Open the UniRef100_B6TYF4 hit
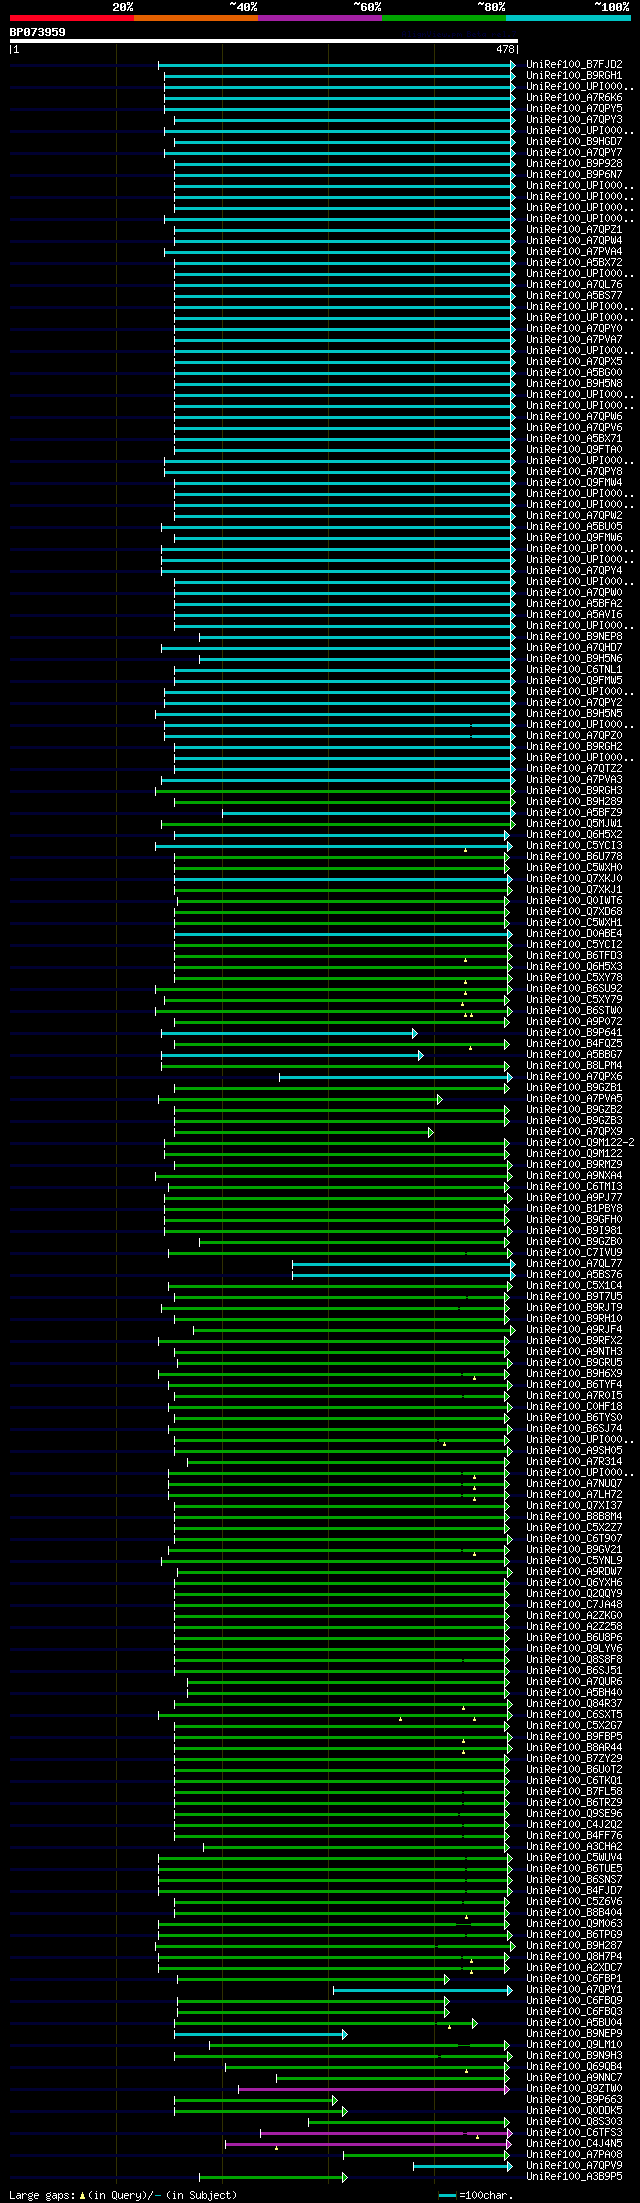Image resolution: width=640 pixels, height=2203 pixels. 574,1385
